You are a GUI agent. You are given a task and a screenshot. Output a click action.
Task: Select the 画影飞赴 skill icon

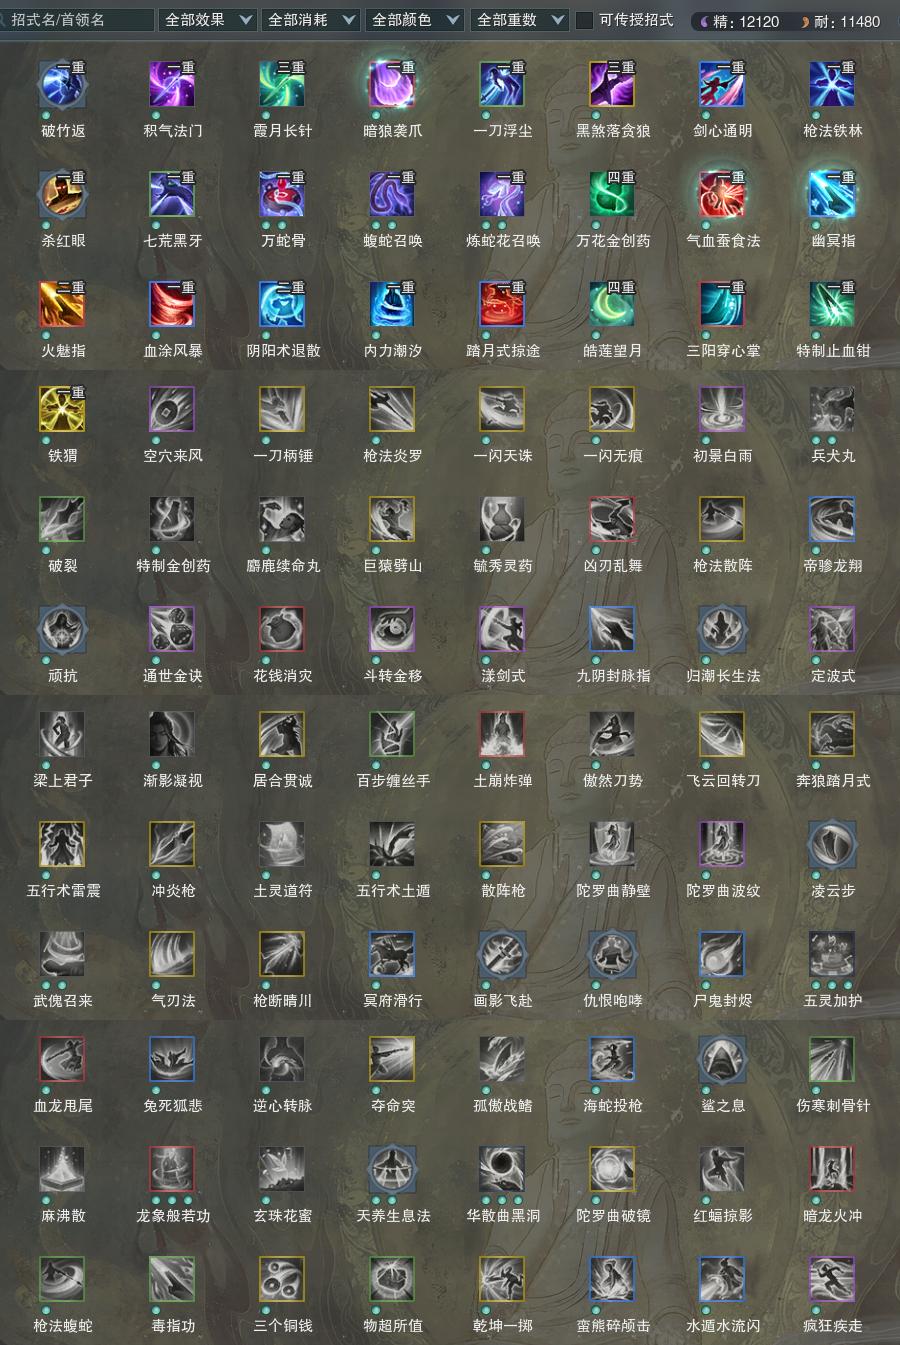502,954
